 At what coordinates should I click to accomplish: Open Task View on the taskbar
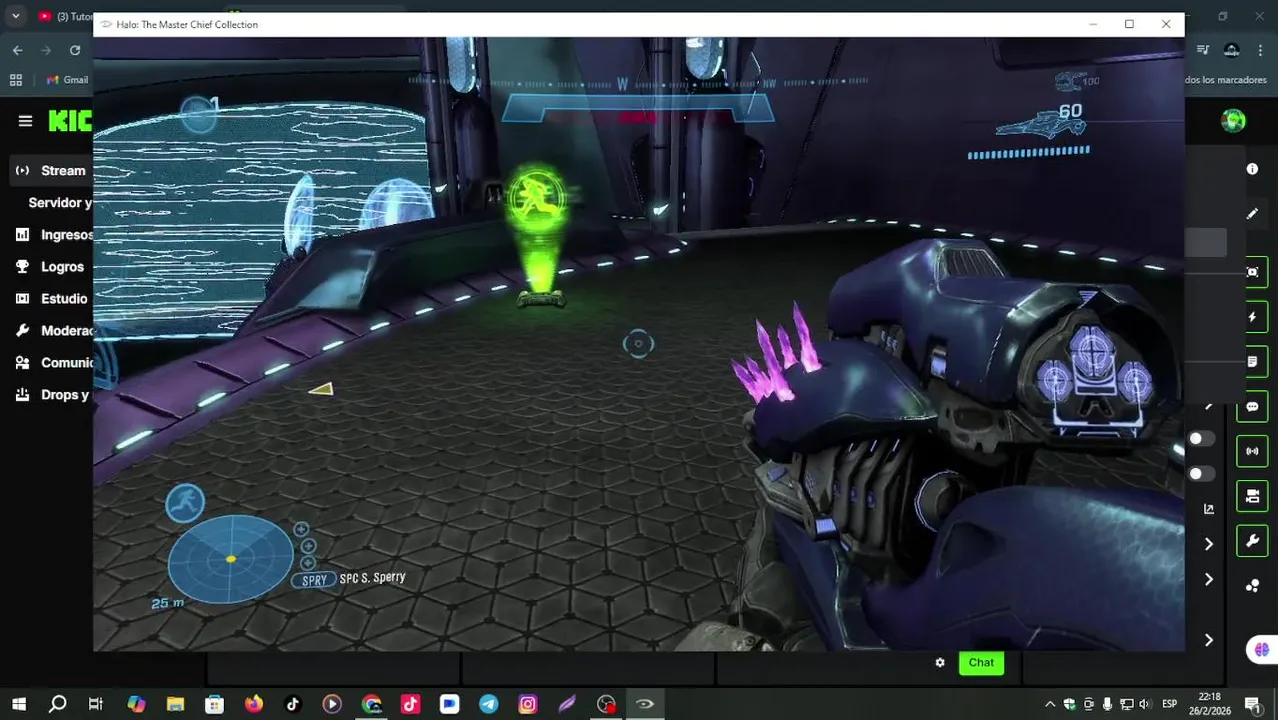point(96,704)
